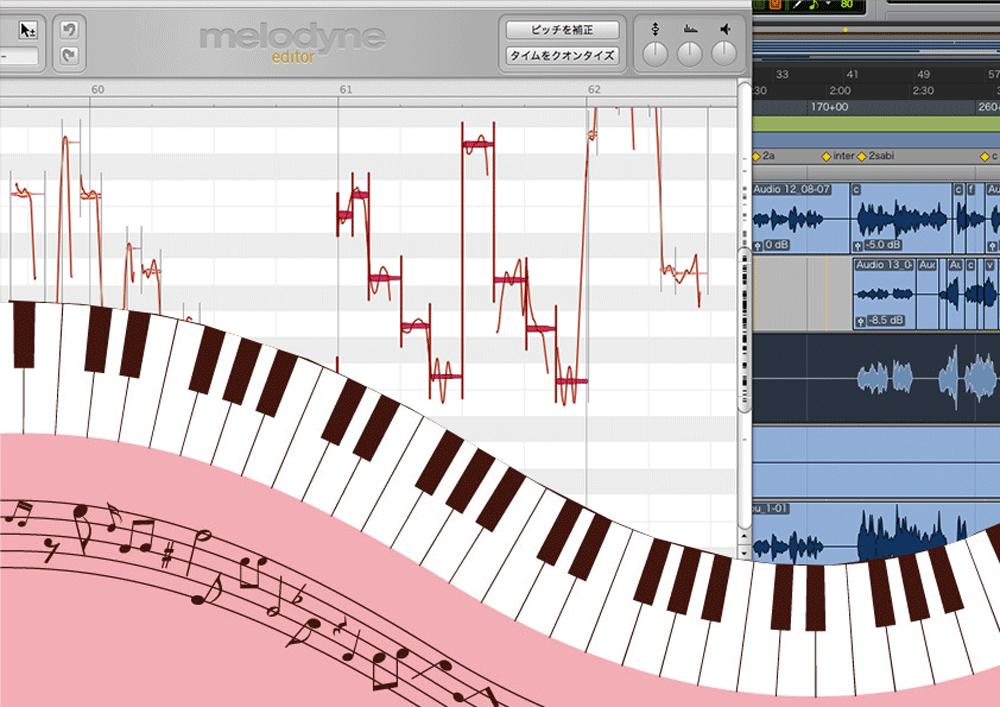Click the -5.0 dB clip gain value
This screenshot has width=1000, height=707.
click(x=883, y=245)
